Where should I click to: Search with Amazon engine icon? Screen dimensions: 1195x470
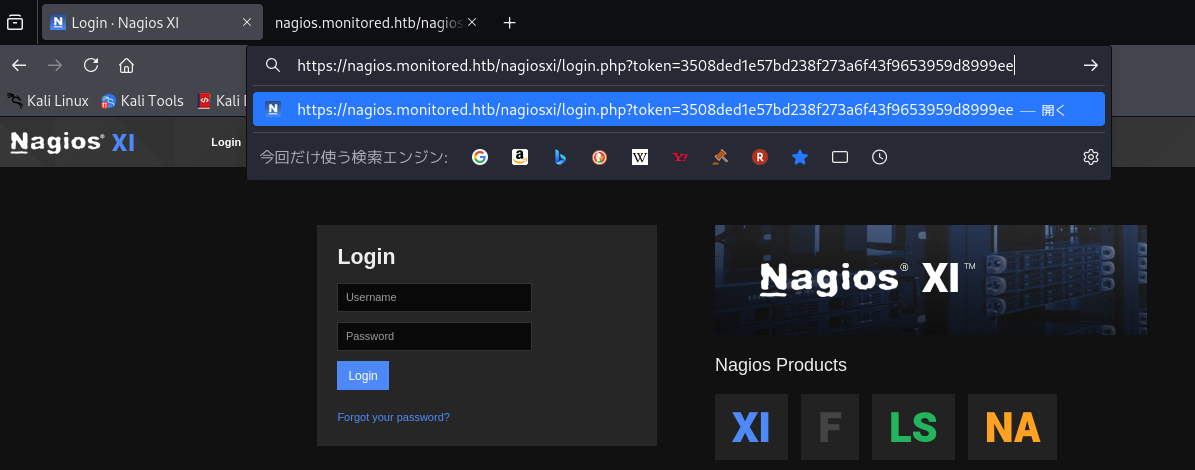[520, 157]
